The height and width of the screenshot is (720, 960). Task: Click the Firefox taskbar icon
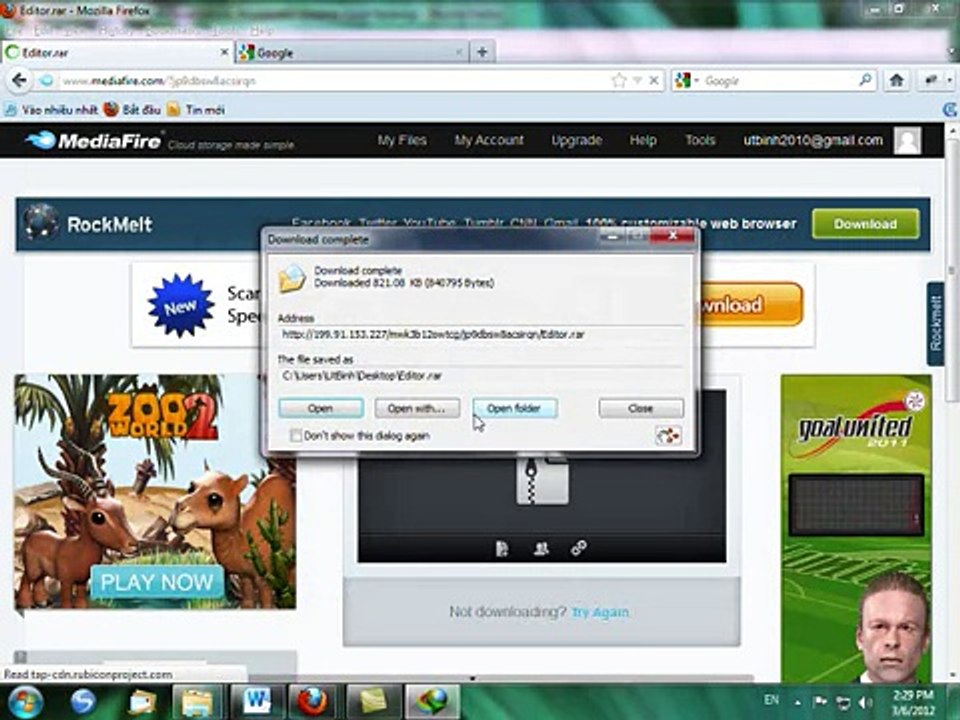click(313, 702)
